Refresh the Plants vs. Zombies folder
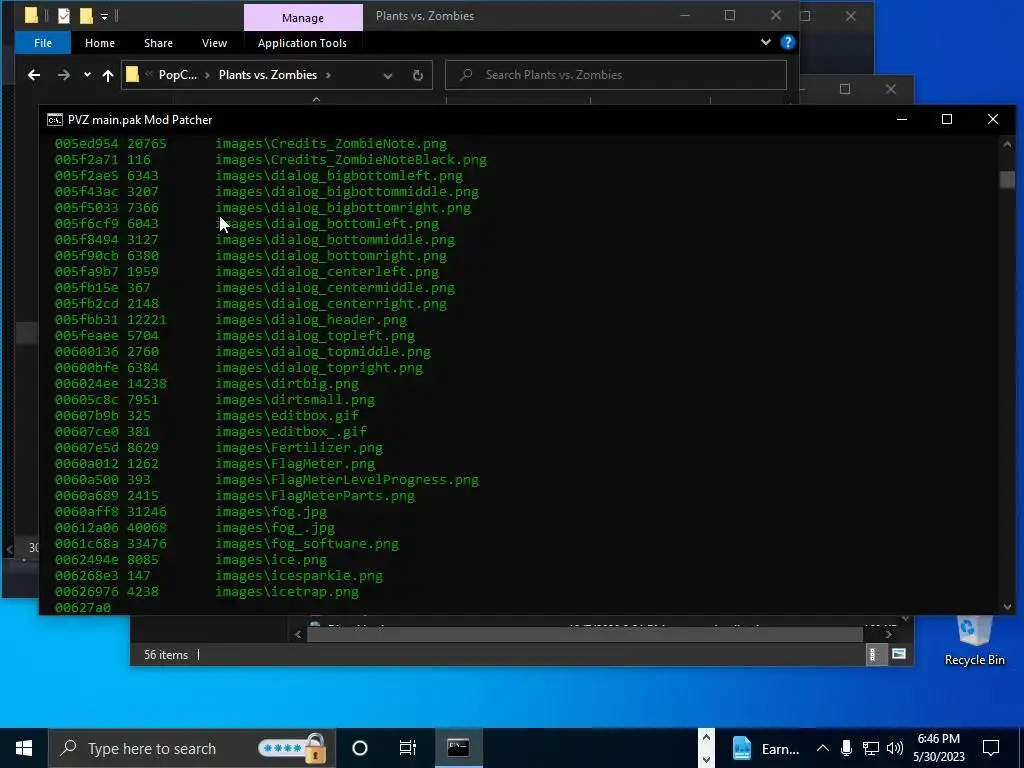This screenshot has height=768, width=1024. tap(418, 76)
